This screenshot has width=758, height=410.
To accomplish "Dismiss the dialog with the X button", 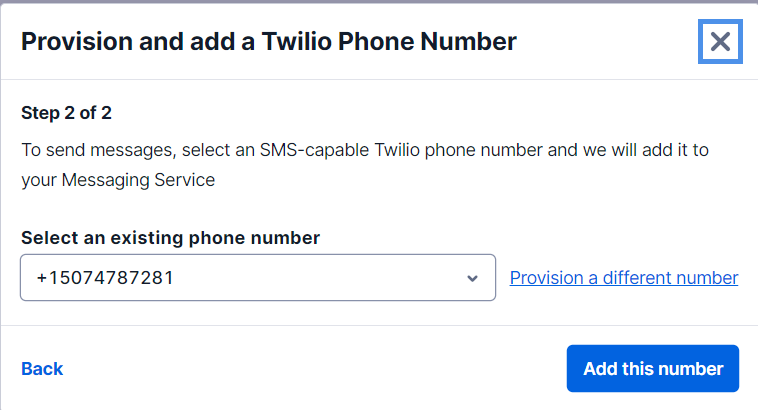I will tap(720, 41).
